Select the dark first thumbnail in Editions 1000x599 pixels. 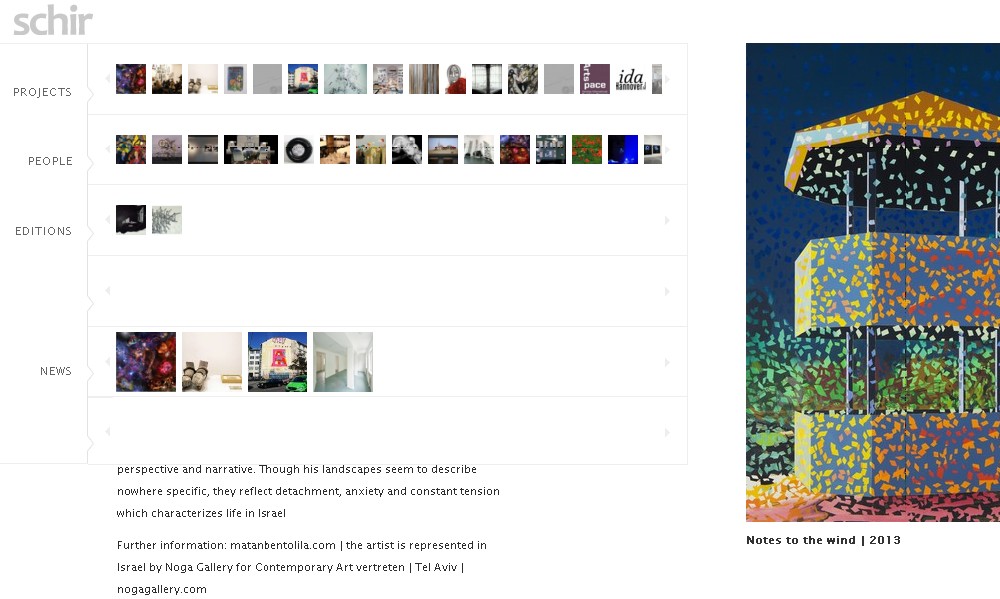pyautogui.click(x=131, y=219)
